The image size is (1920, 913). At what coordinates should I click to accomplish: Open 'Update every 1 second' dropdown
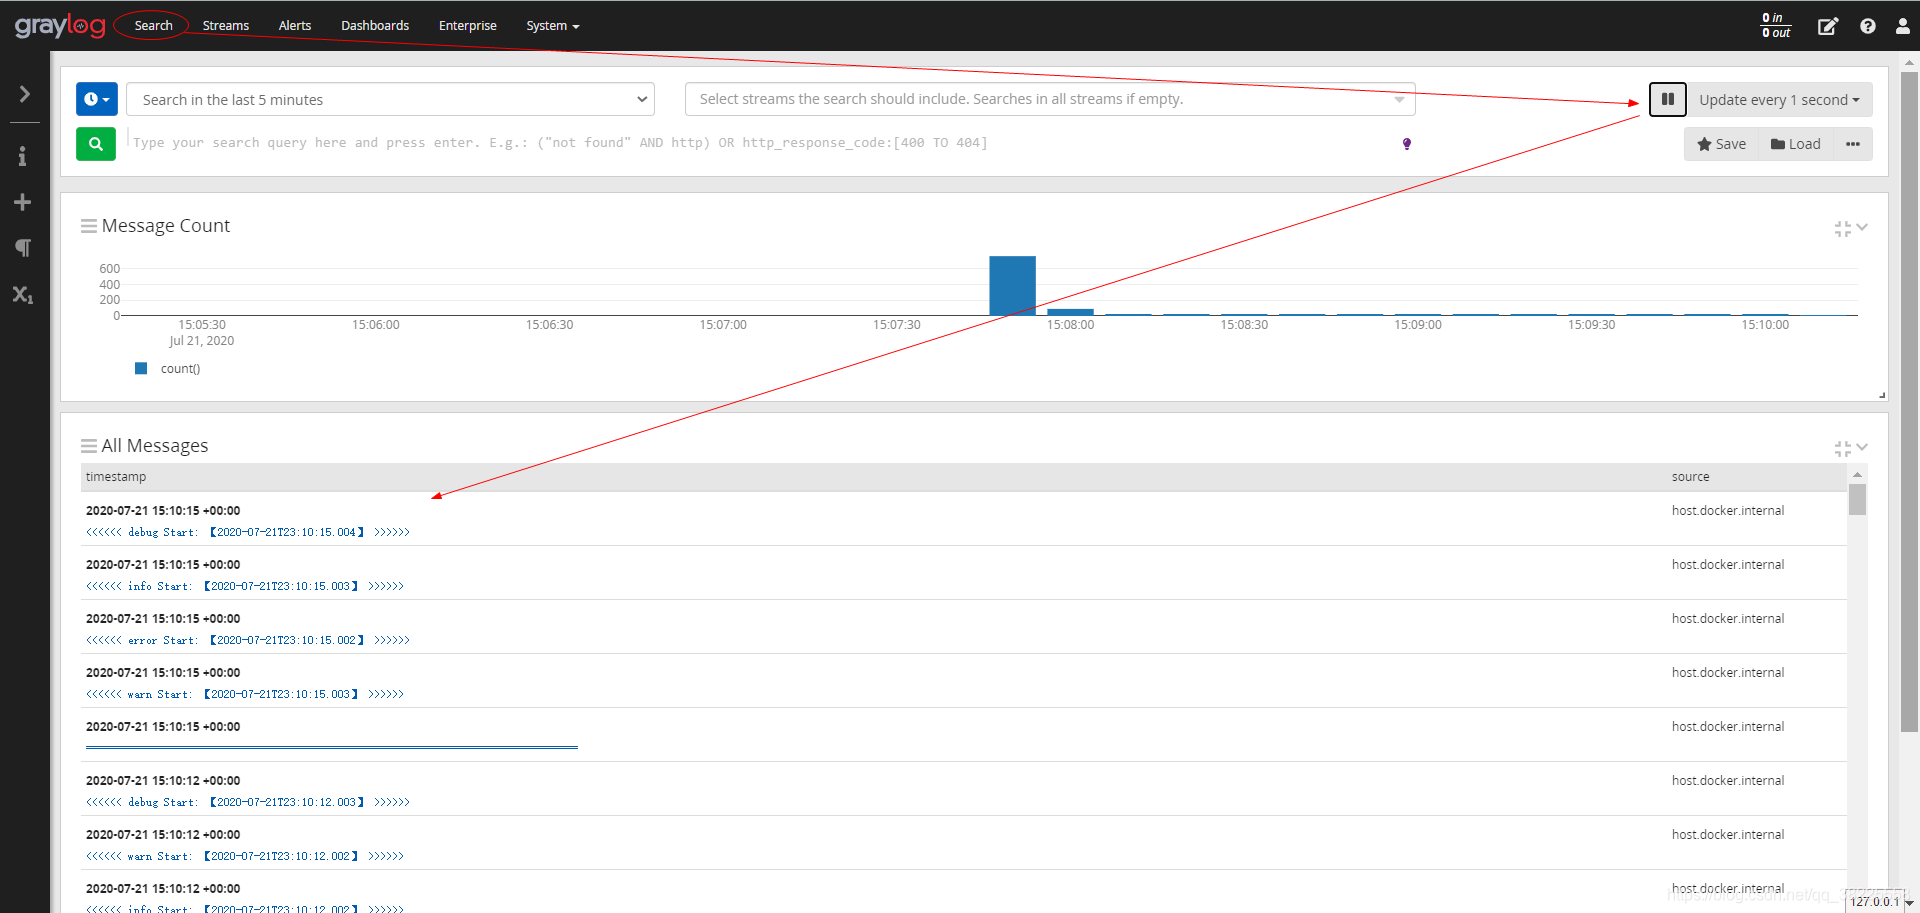1779,99
